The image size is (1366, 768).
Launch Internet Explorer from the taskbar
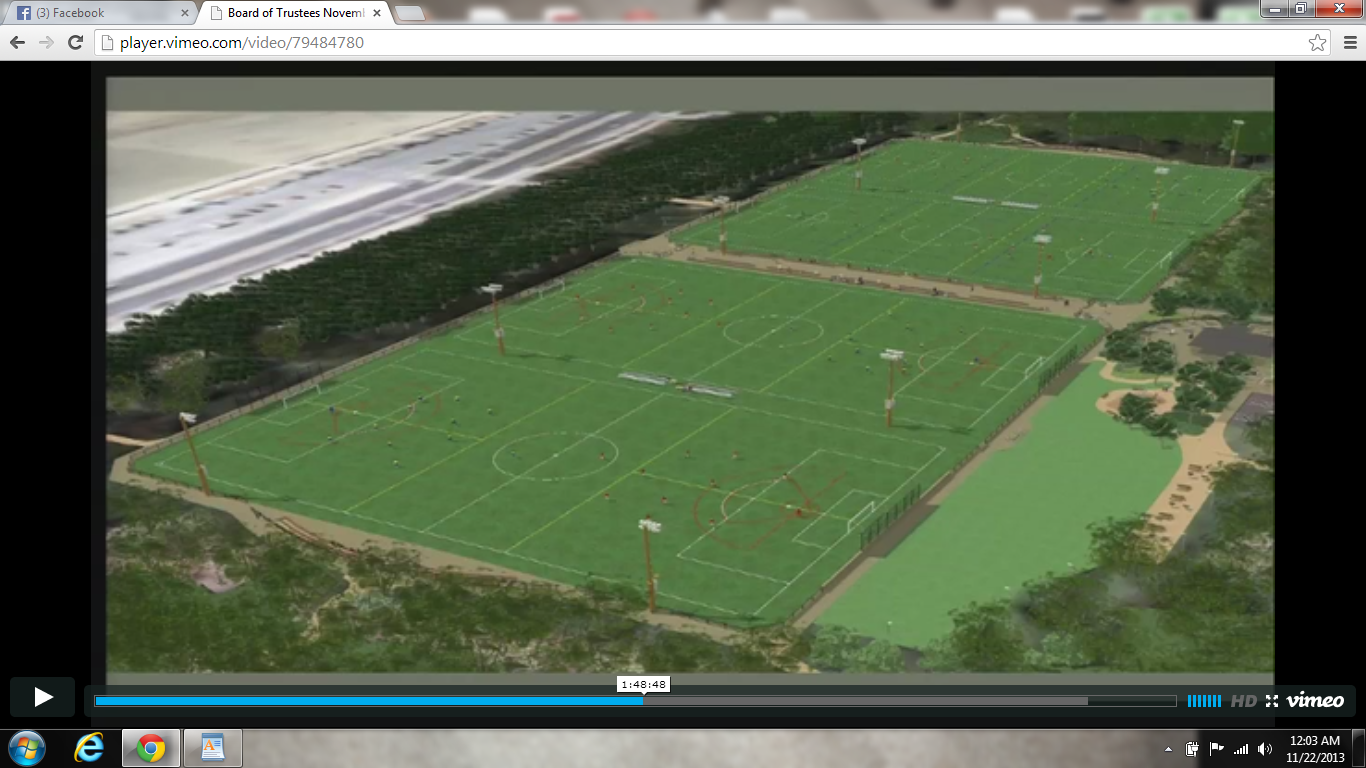pyautogui.click(x=89, y=747)
